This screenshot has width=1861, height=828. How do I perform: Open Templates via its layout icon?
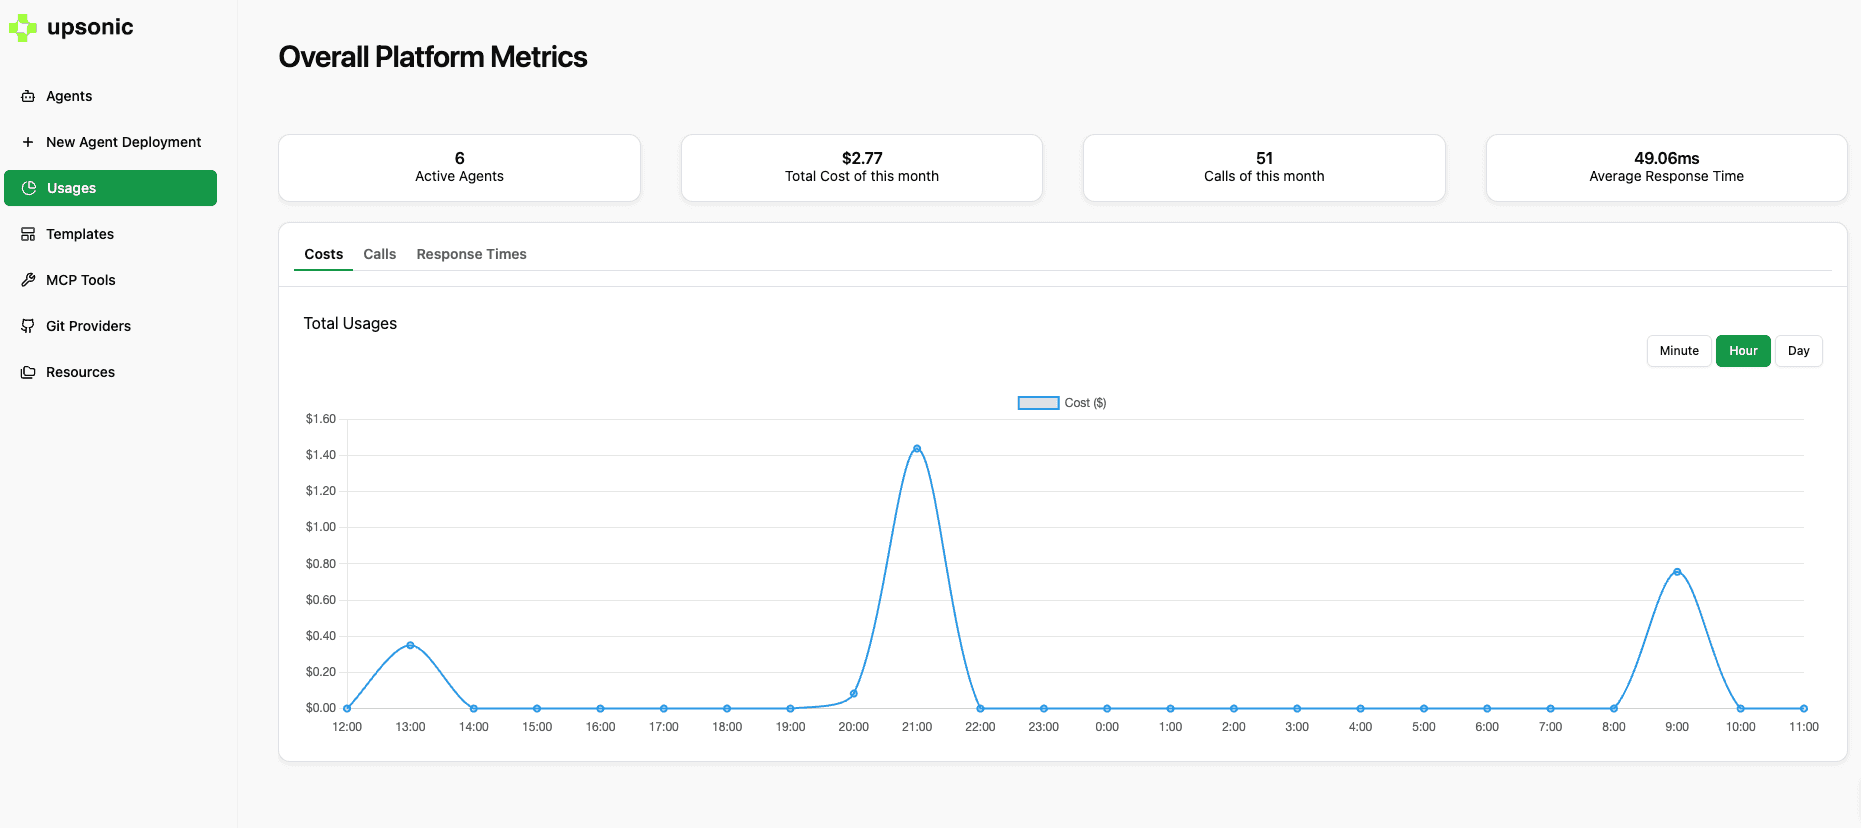[28, 234]
